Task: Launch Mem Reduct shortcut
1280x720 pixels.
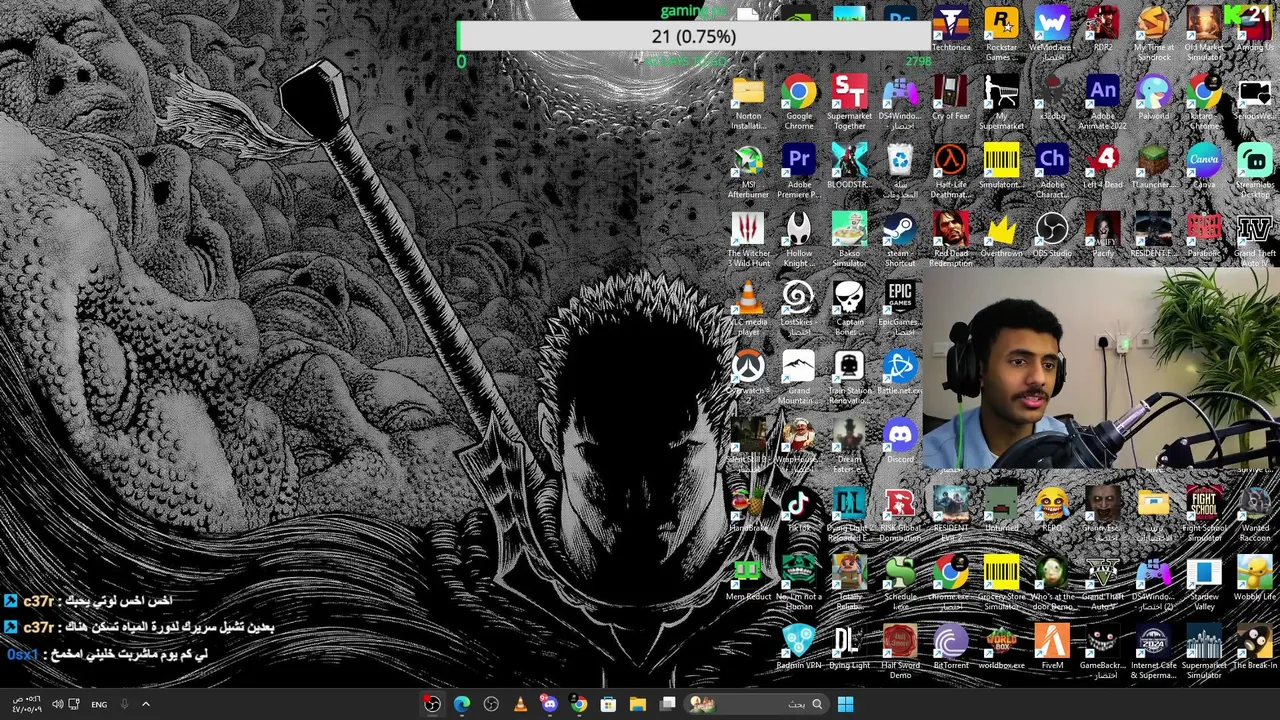Action: click(x=748, y=579)
